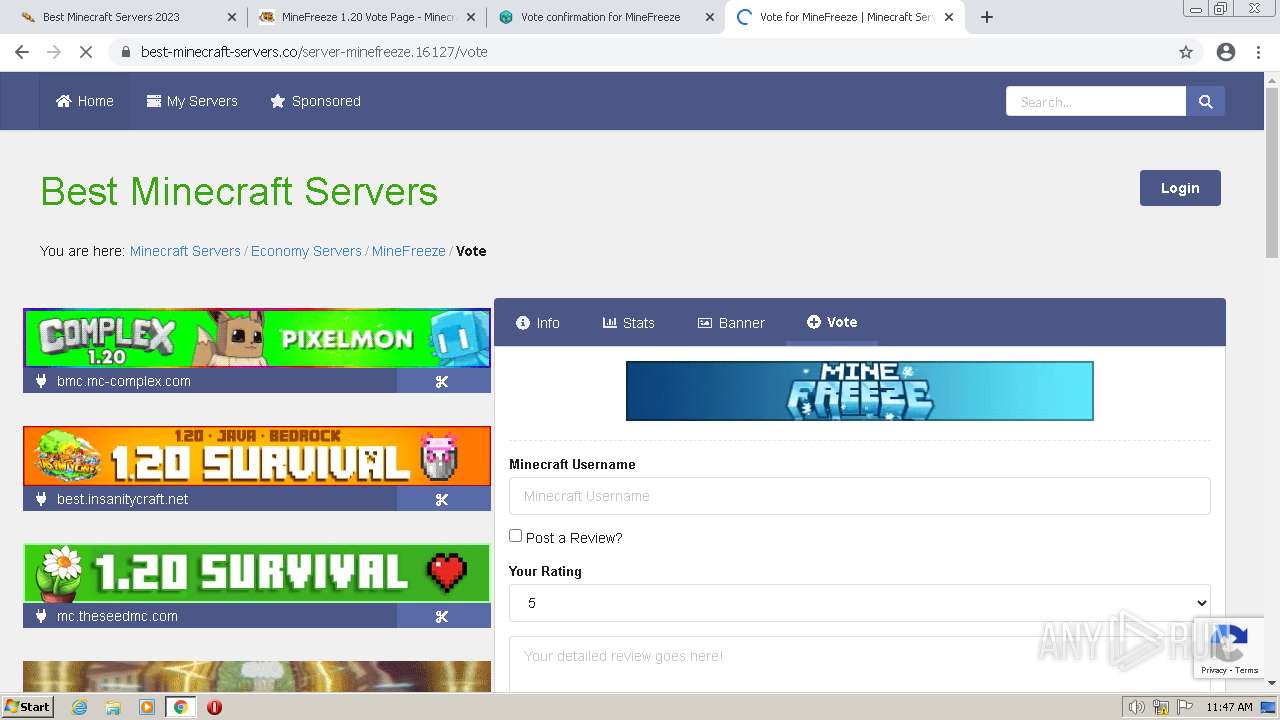
Task: Select the Vote tab
Action: tap(832, 322)
